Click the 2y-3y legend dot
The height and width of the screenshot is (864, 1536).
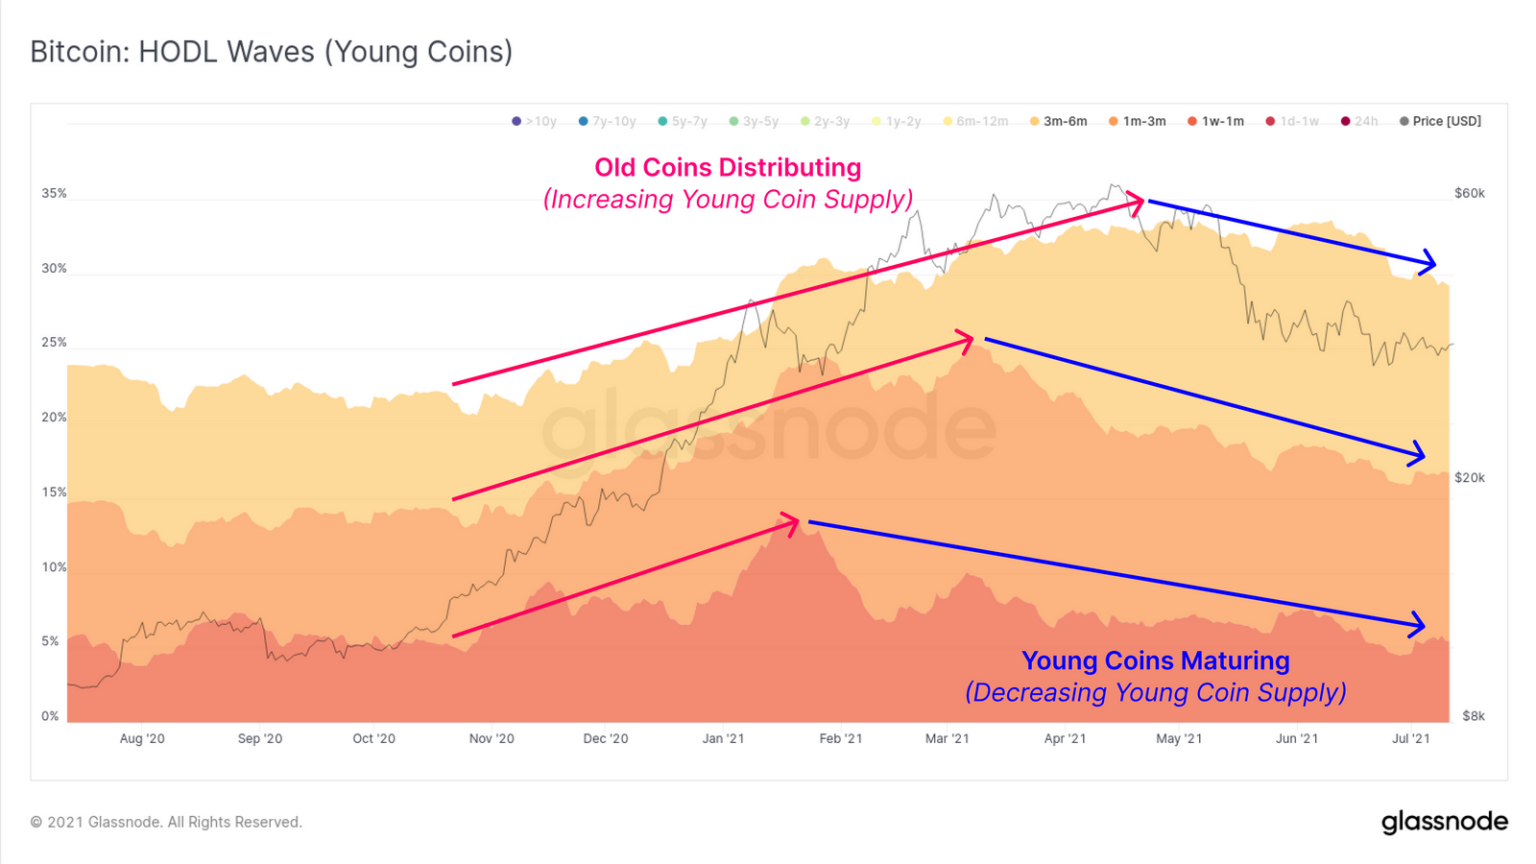(x=805, y=121)
